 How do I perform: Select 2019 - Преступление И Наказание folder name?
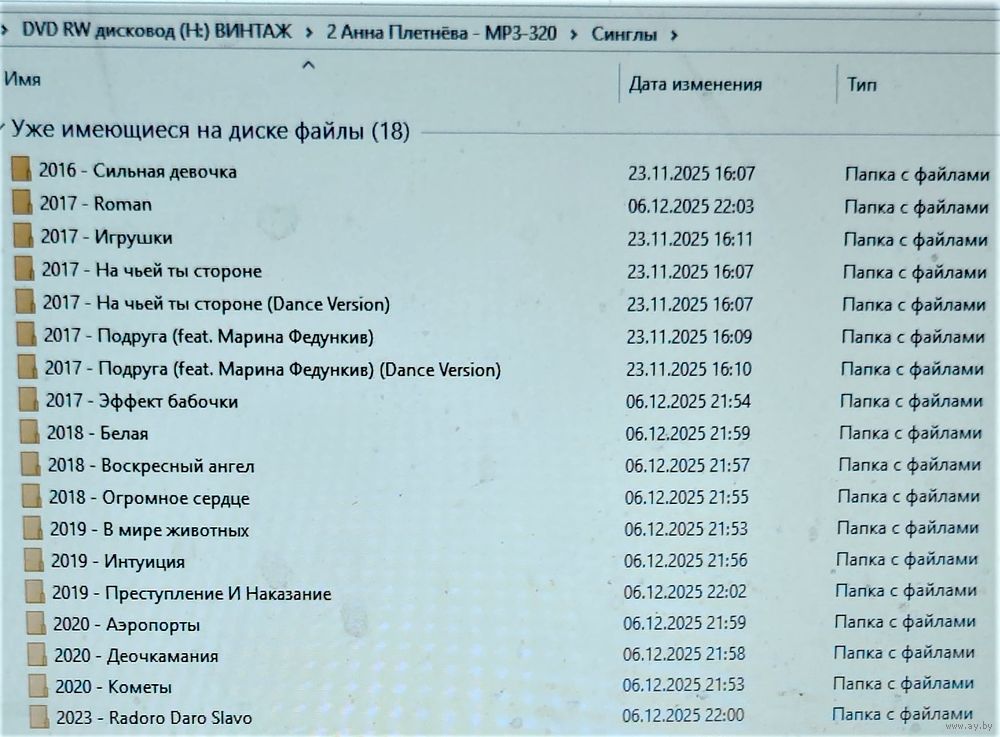191,593
